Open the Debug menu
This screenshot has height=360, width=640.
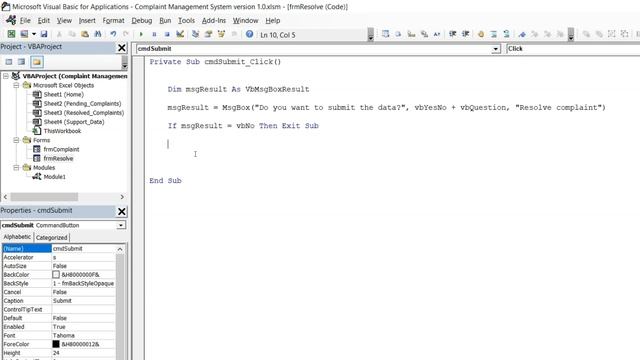coord(142,20)
